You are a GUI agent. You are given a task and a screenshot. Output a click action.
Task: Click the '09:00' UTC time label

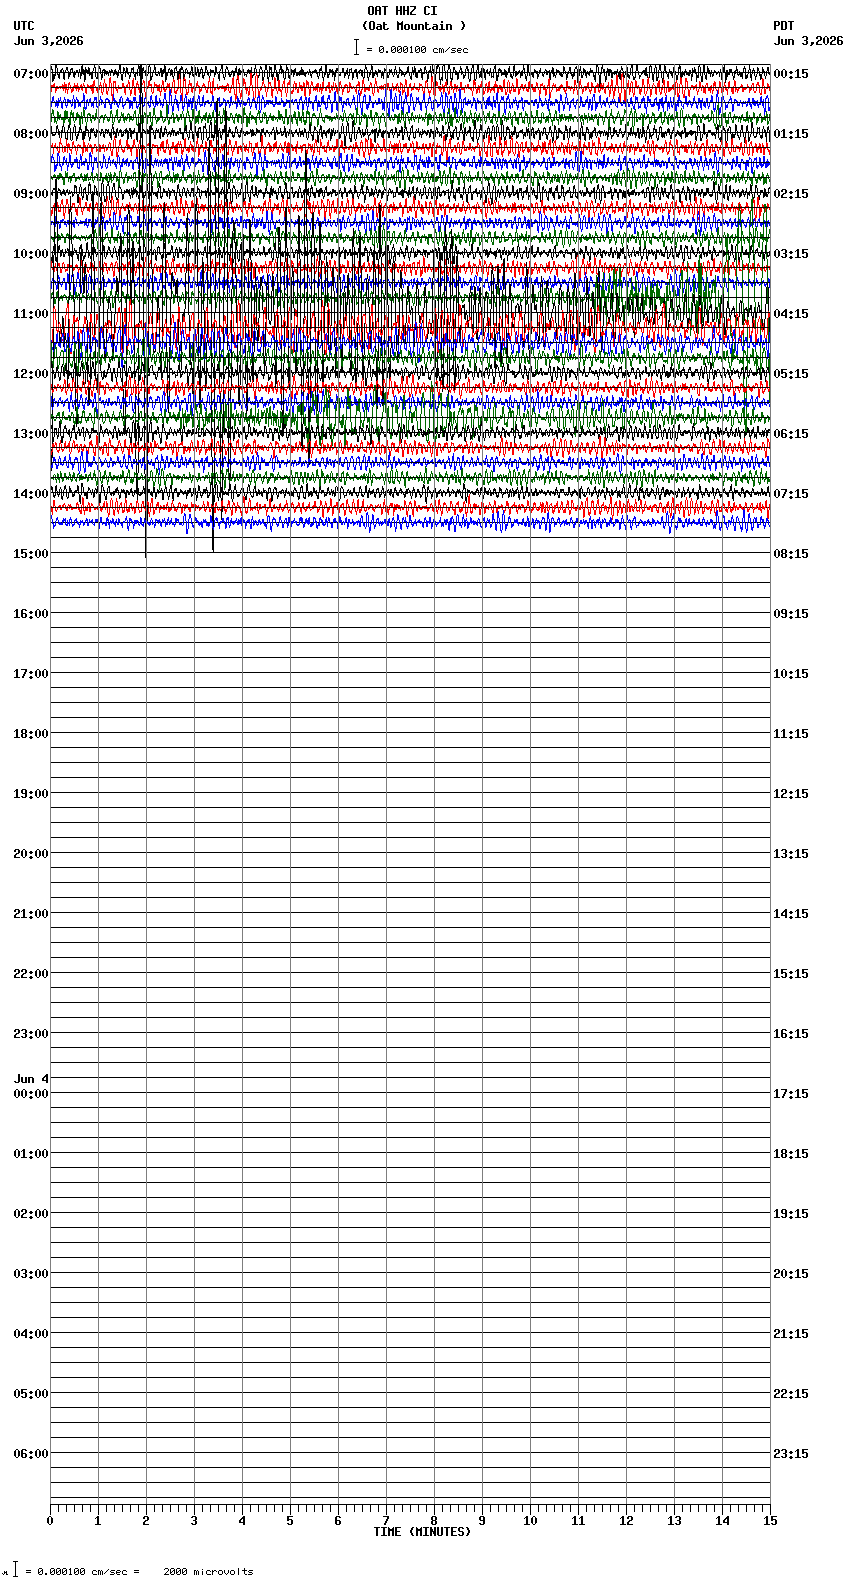tap(31, 194)
